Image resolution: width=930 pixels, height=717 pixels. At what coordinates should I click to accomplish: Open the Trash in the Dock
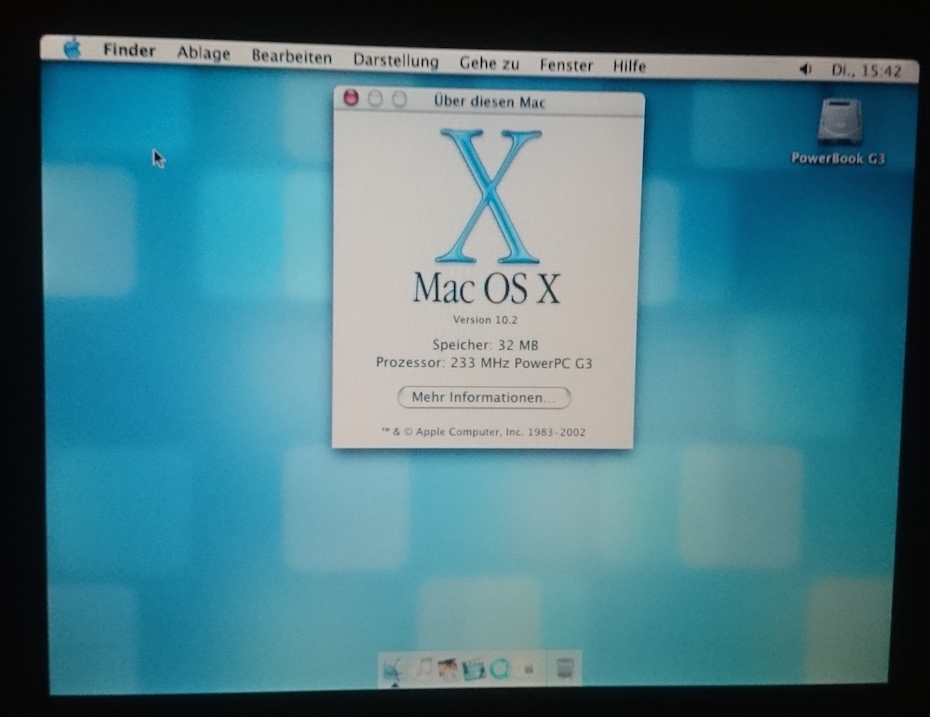565,668
